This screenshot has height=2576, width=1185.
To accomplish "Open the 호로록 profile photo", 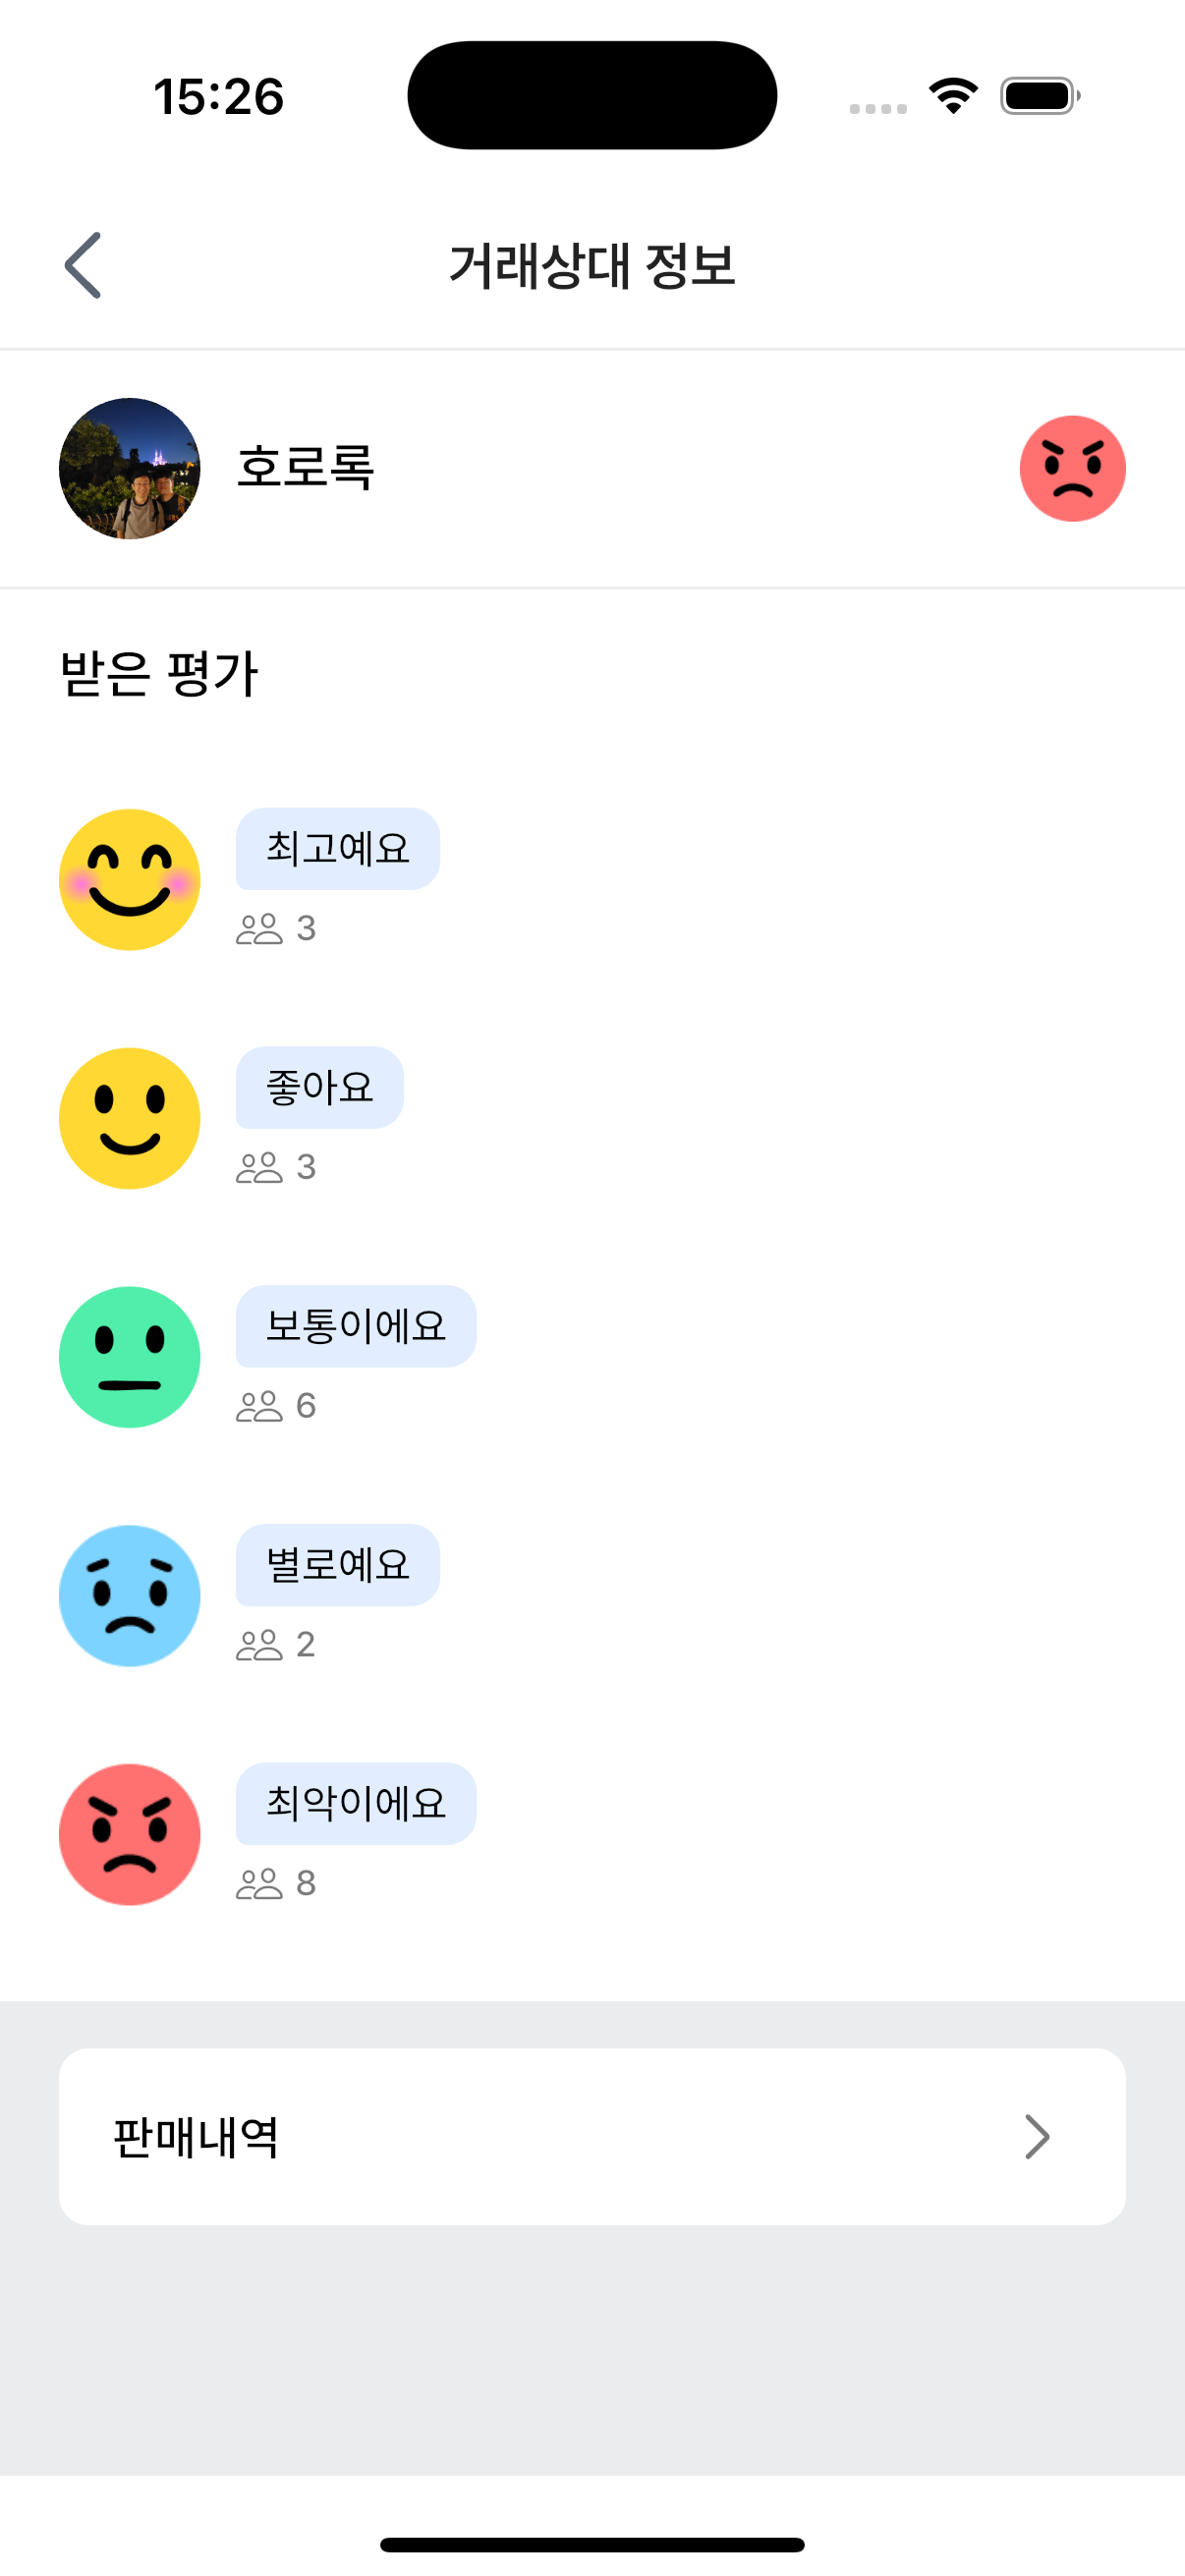I will 130,468.
